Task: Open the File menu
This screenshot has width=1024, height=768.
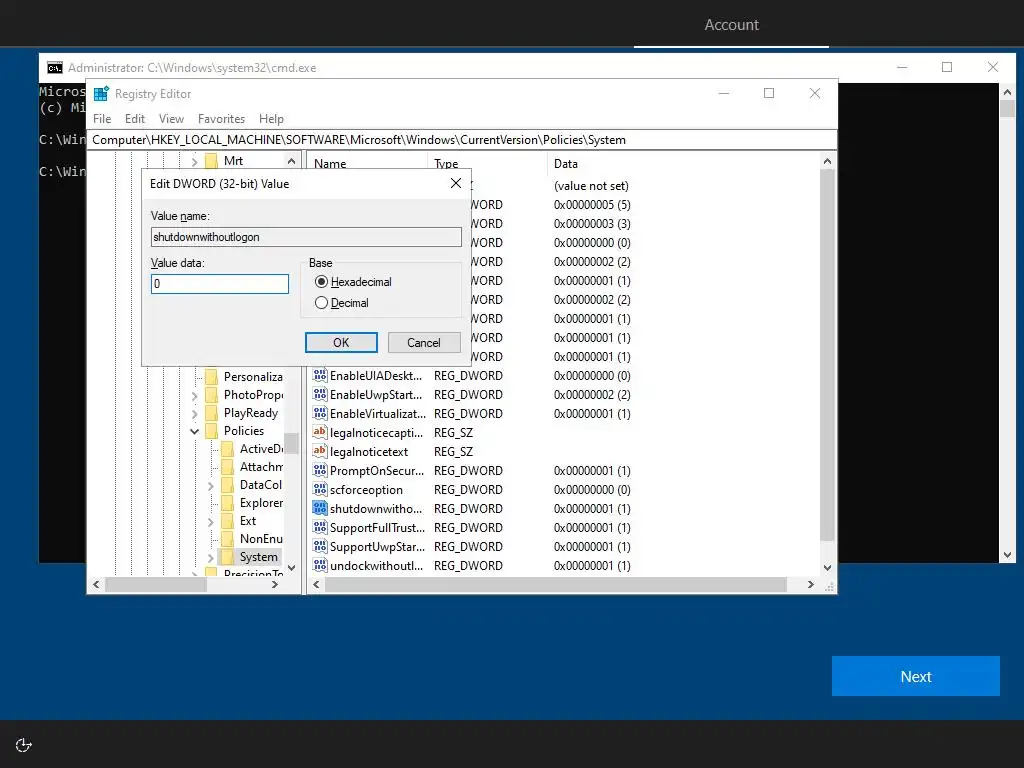Action: tap(102, 119)
